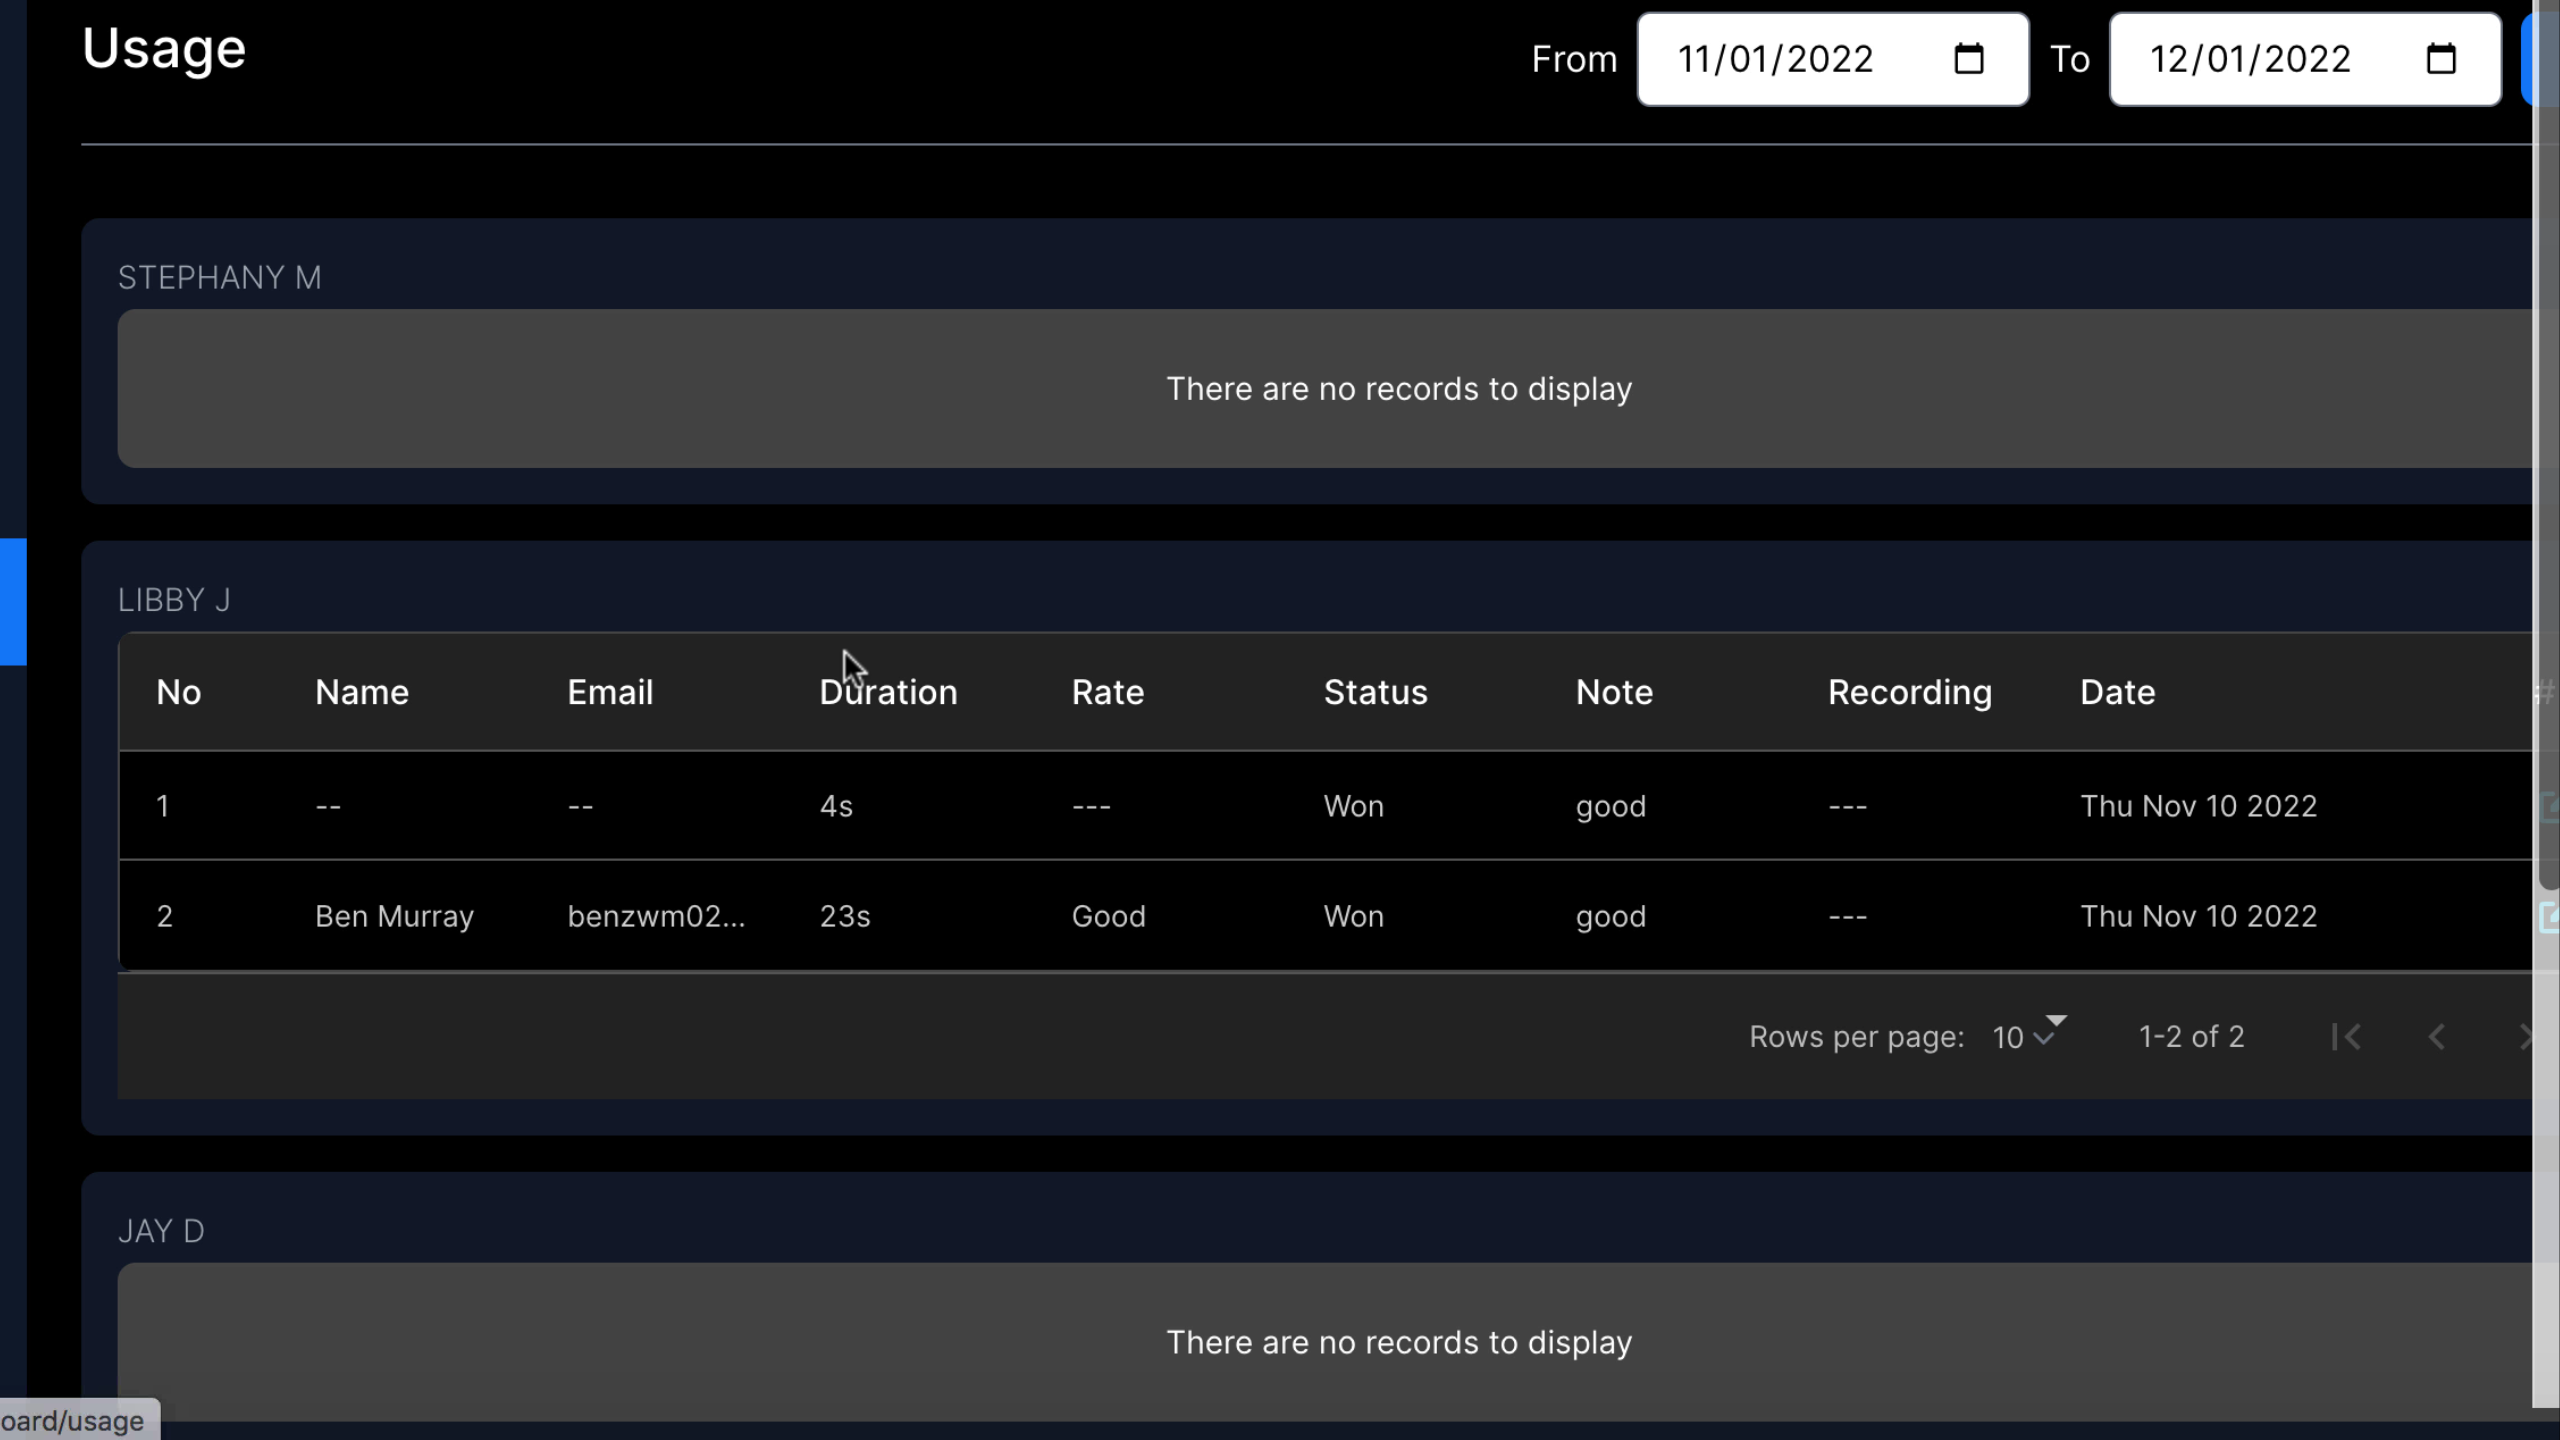Click the Rate column header
The height and width of the screenshot is (1440, 2560).
(1107, 692)
